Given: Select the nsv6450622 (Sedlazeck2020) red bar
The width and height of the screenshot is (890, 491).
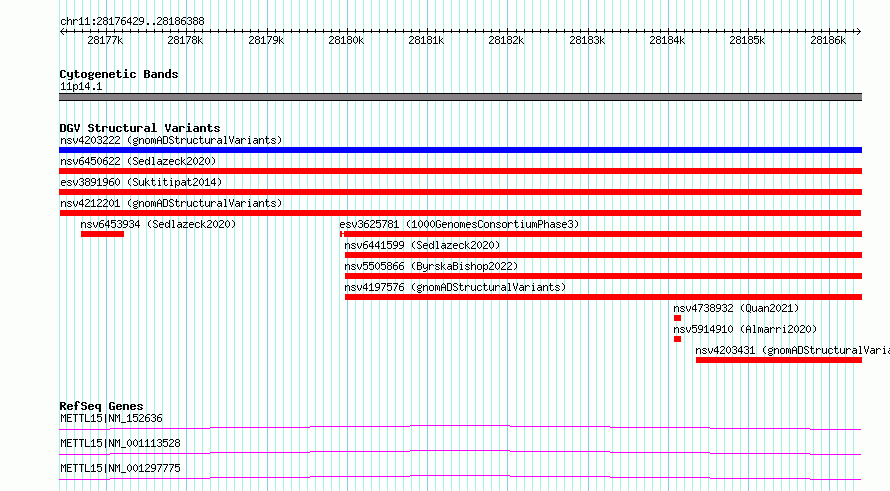Looking at the screenshot, I should pos(460,171).
